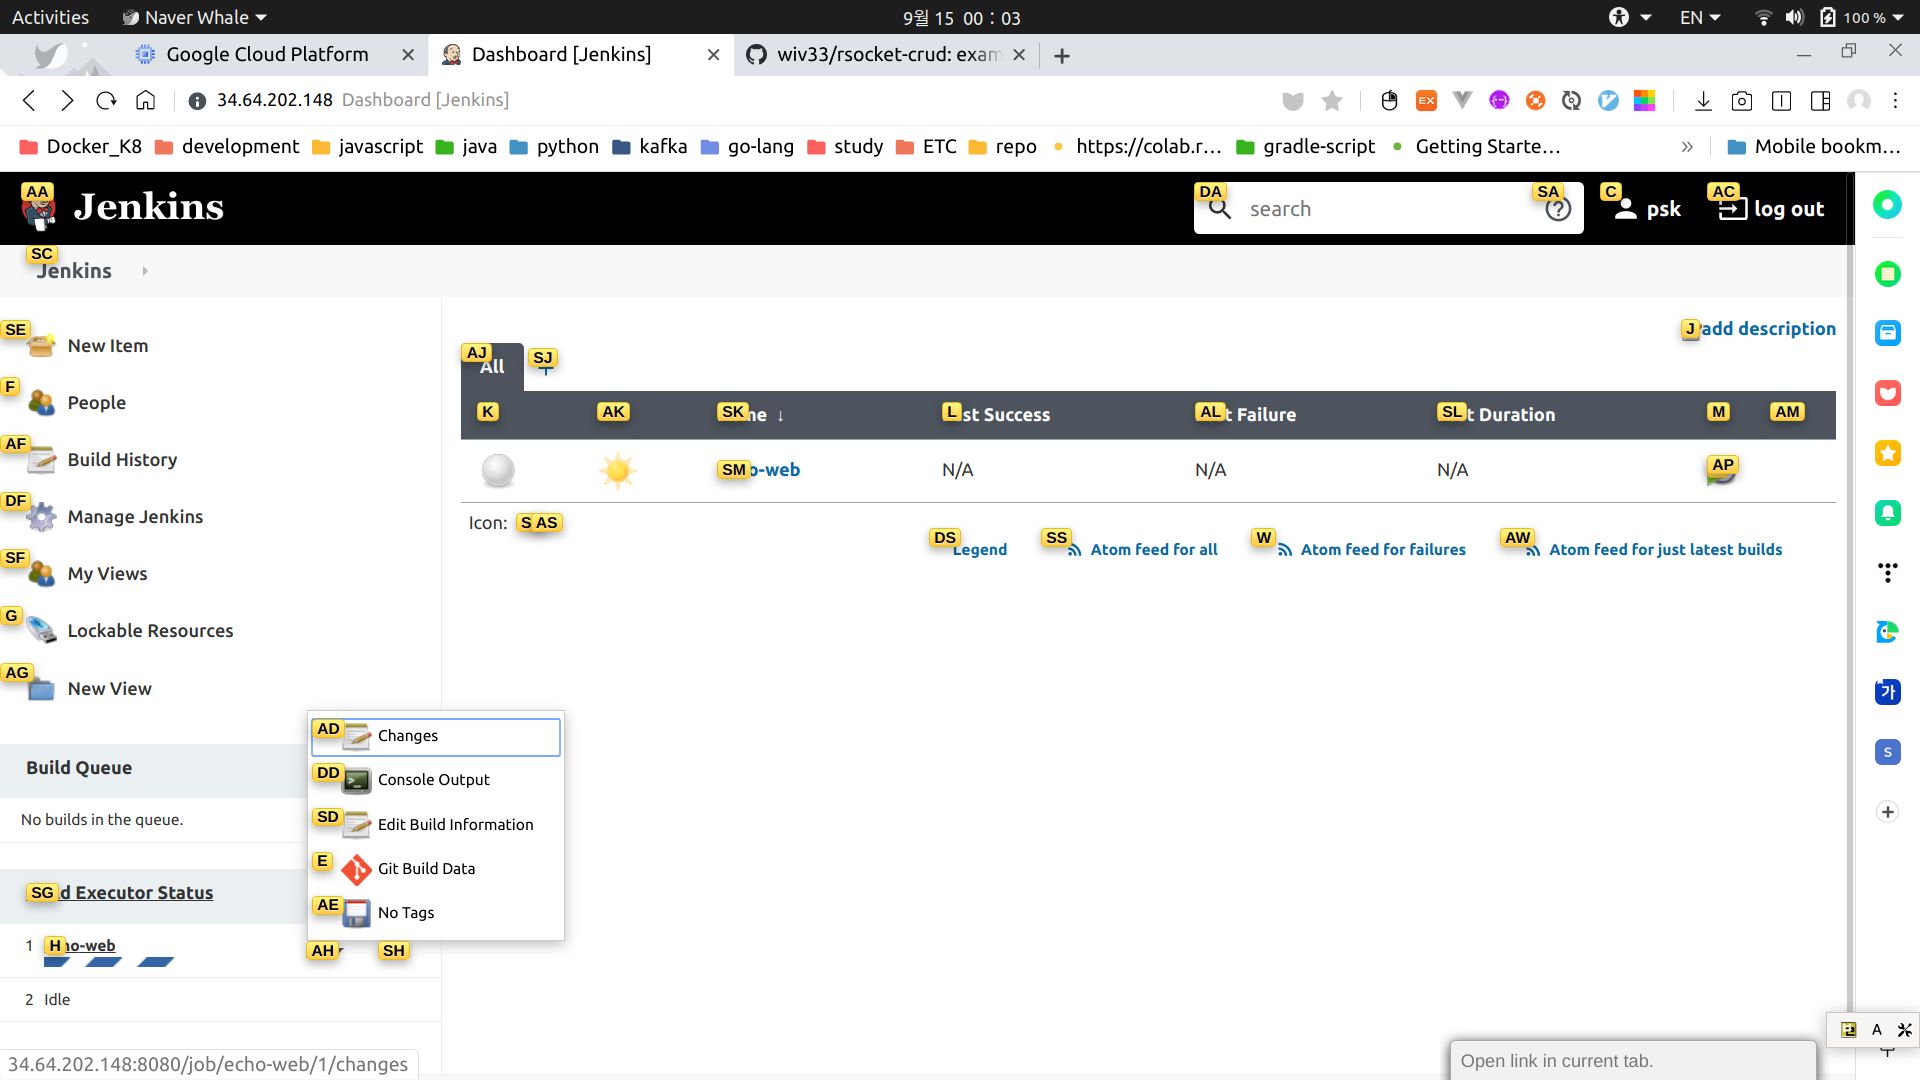The image size is (1920, 1080).
Task: Select Changes in the build context menu
Action: (408, 736)
